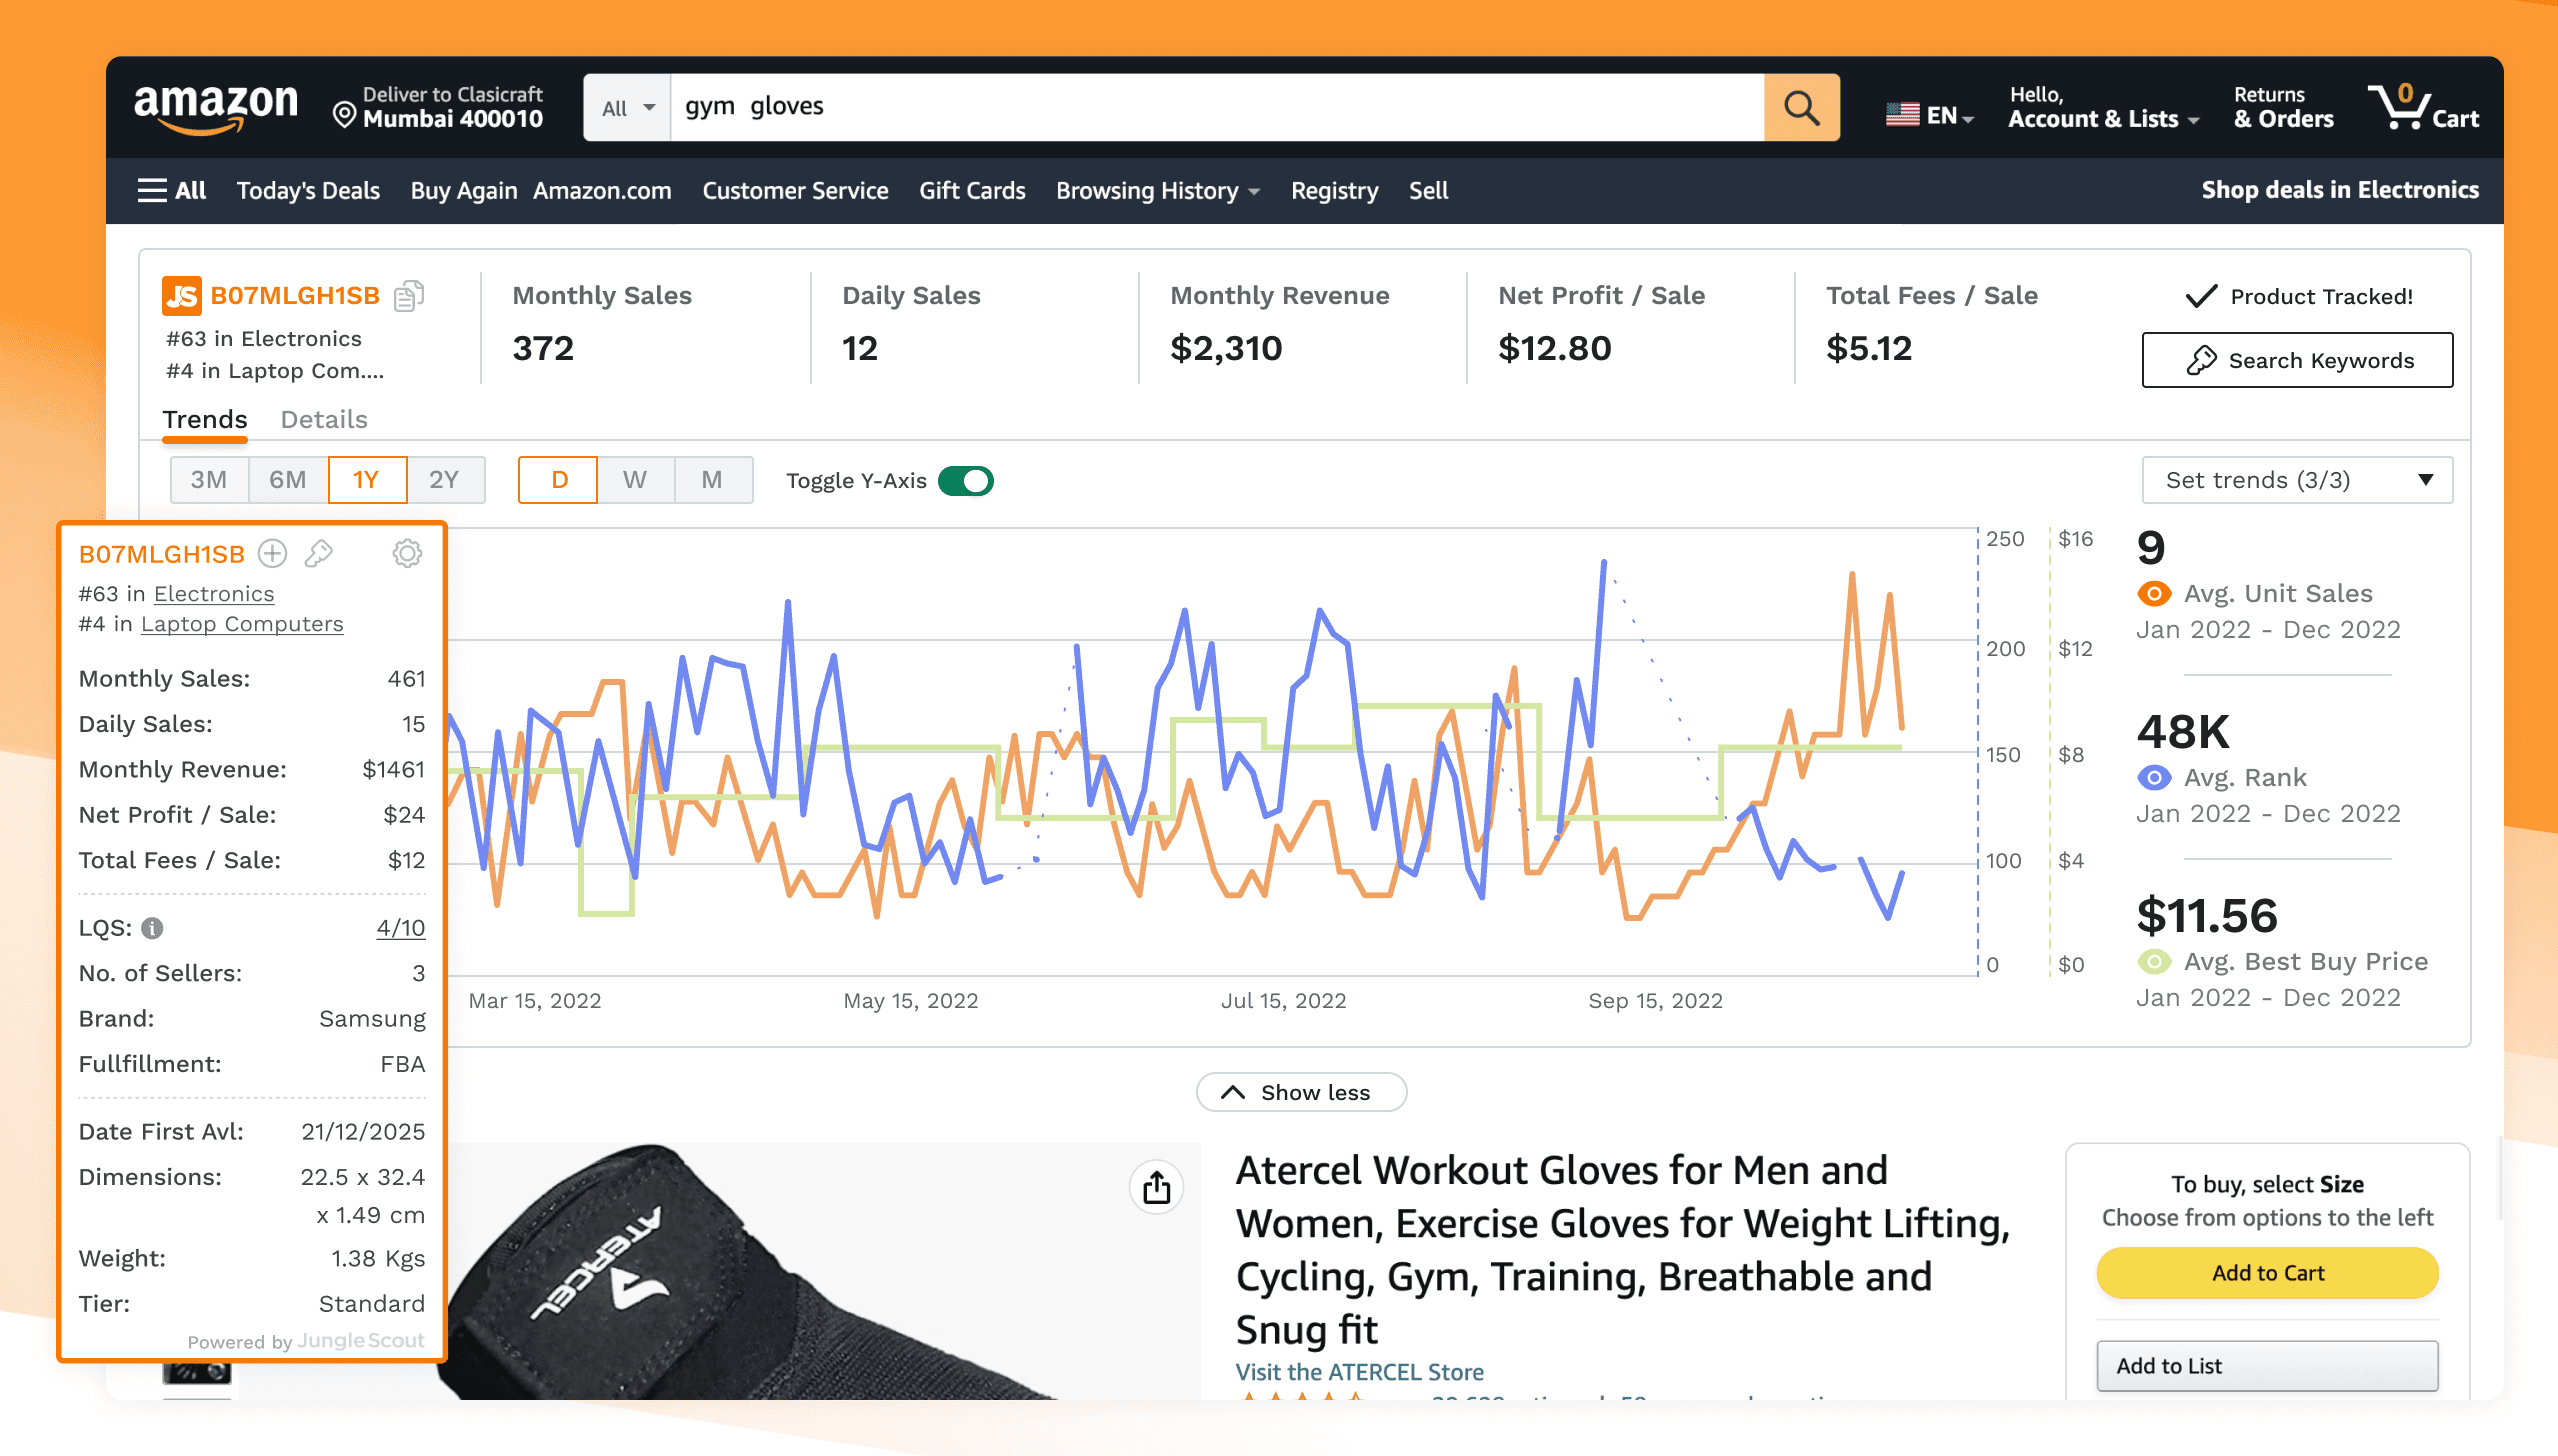Toggle visibility of Avg. Rank trend
This screenshot has height=1456, width=2558.
(2153, 778)
